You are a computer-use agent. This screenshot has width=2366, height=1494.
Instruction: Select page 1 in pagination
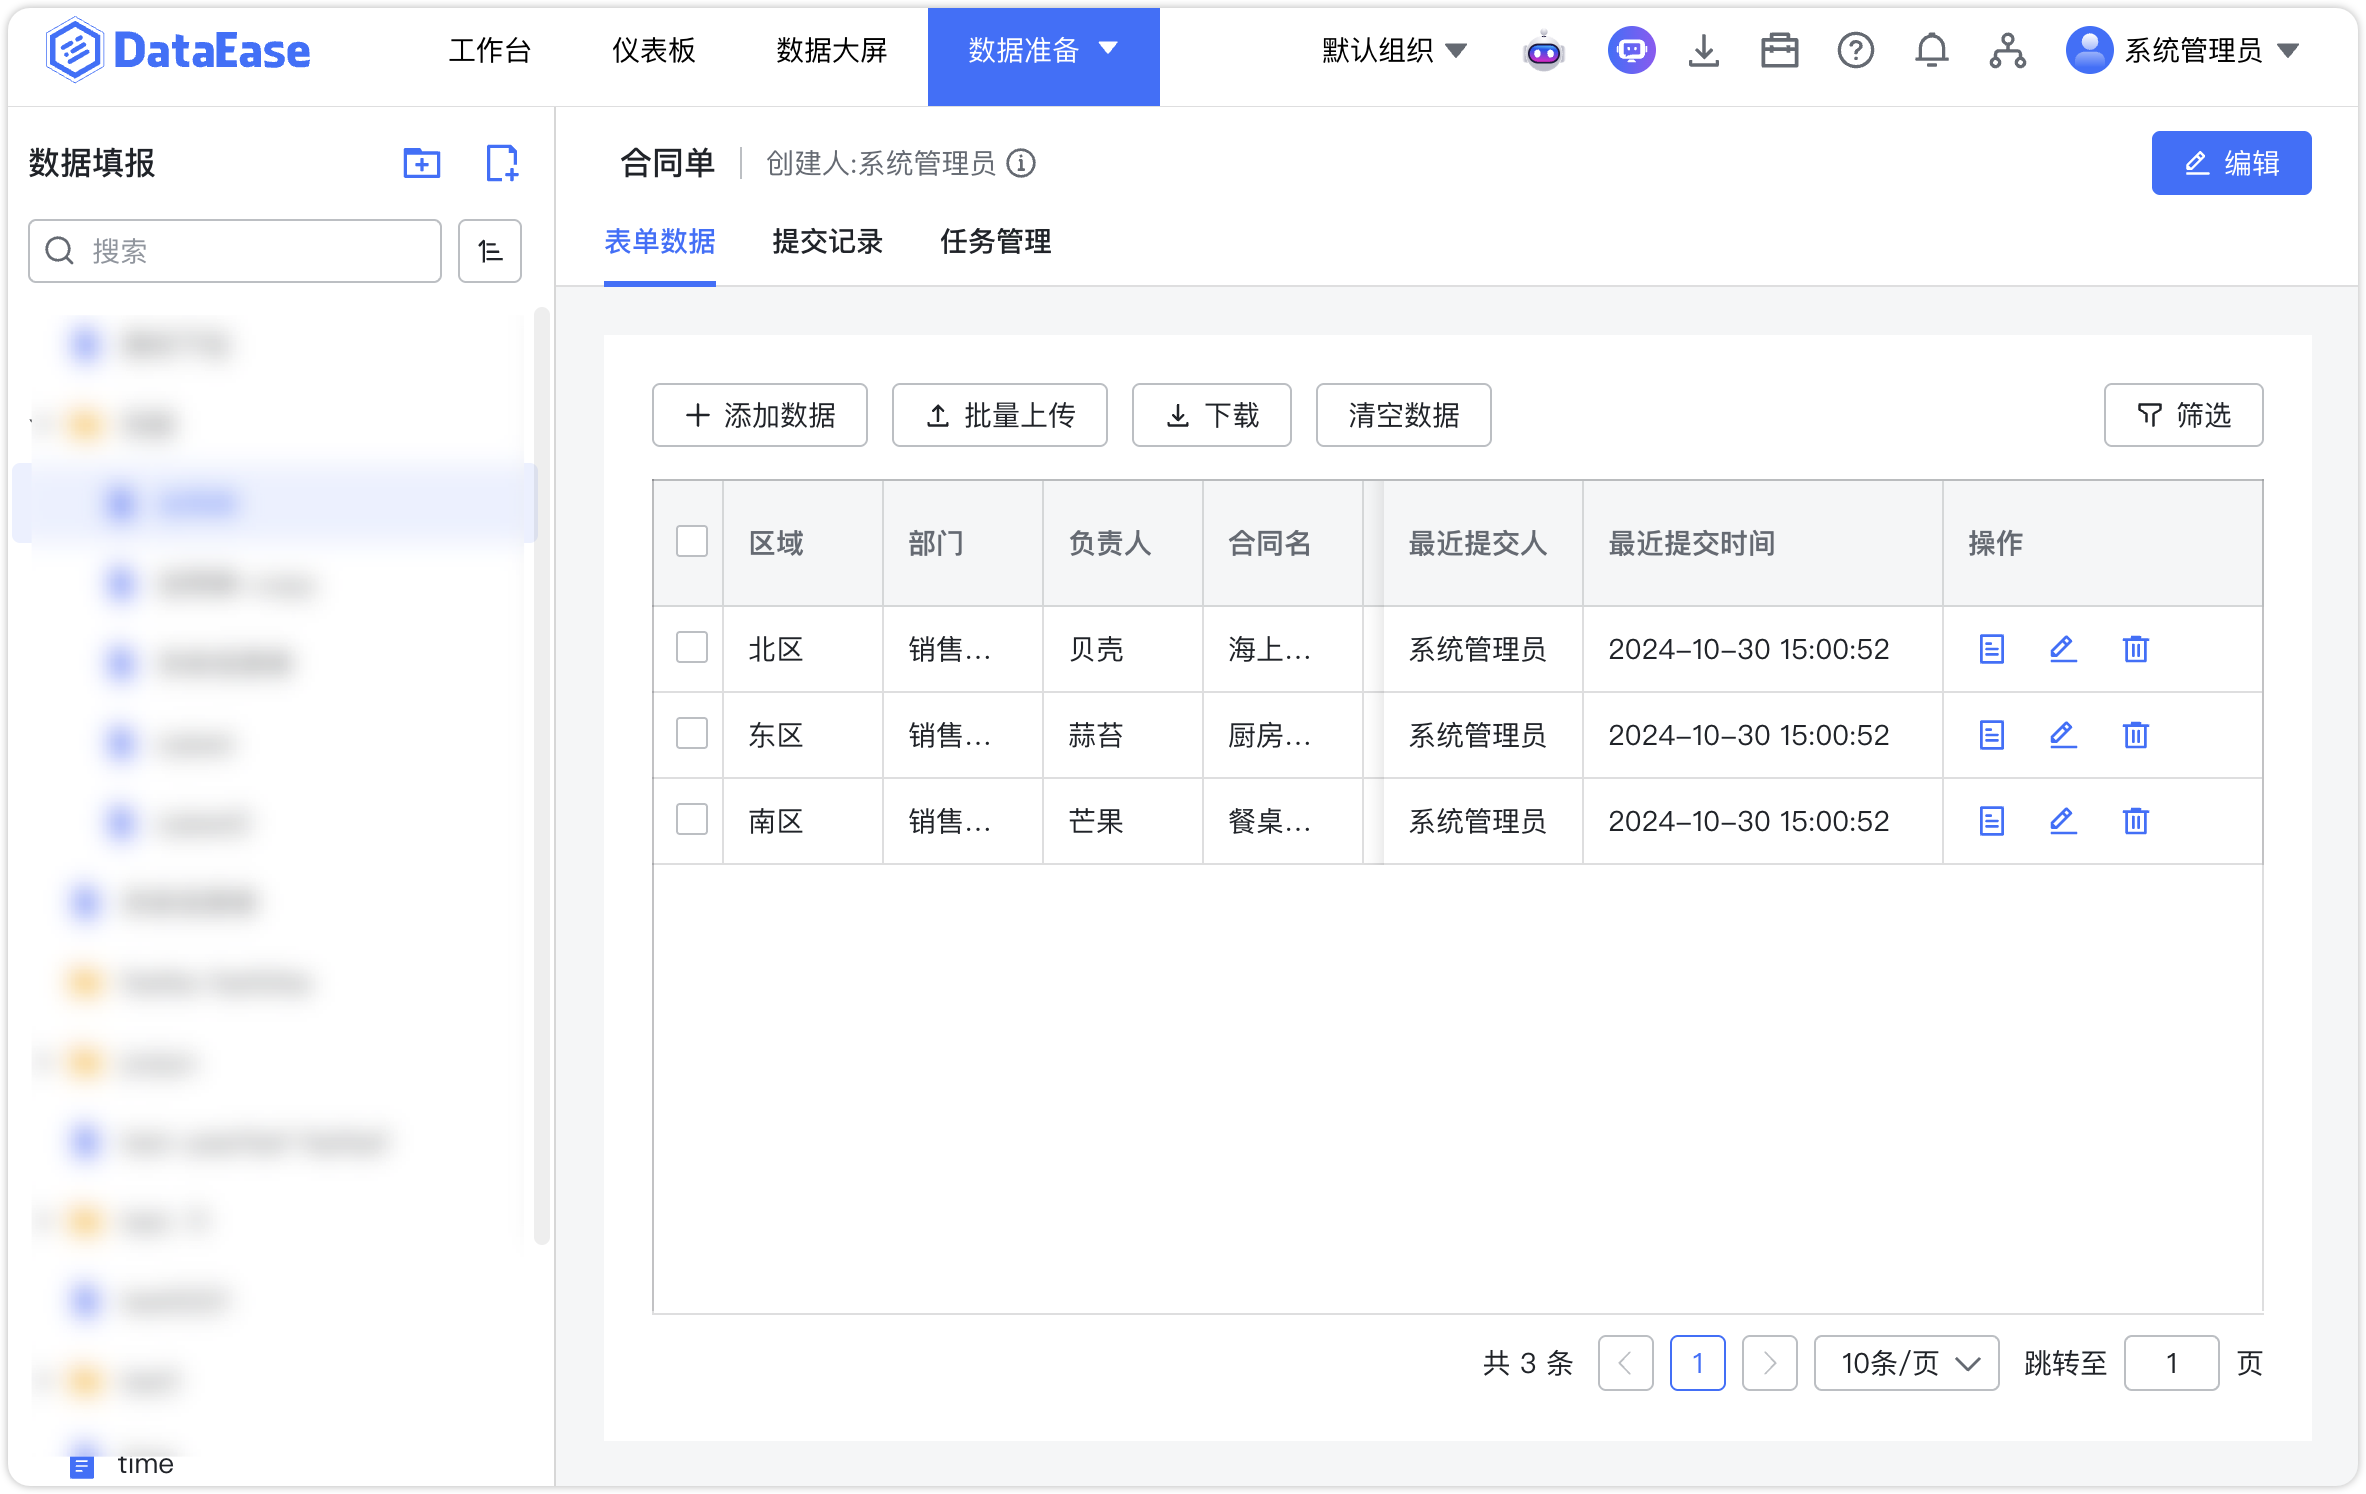1698,1363
